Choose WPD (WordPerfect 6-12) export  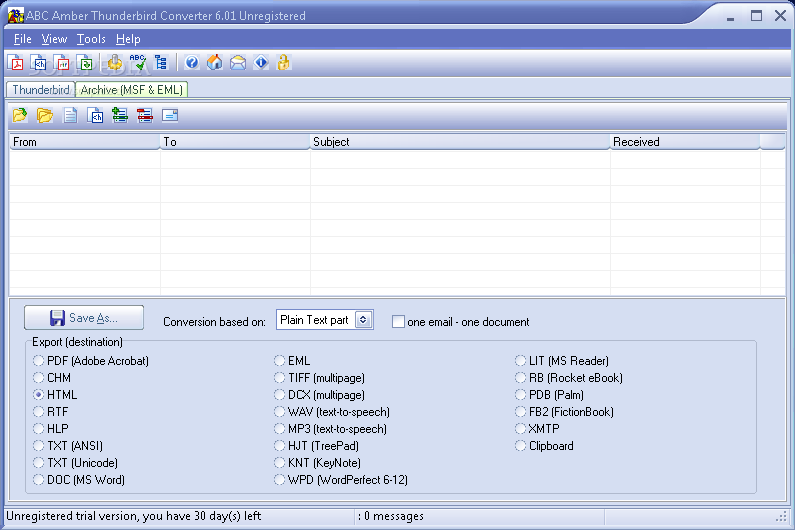[x=341, y=480]
